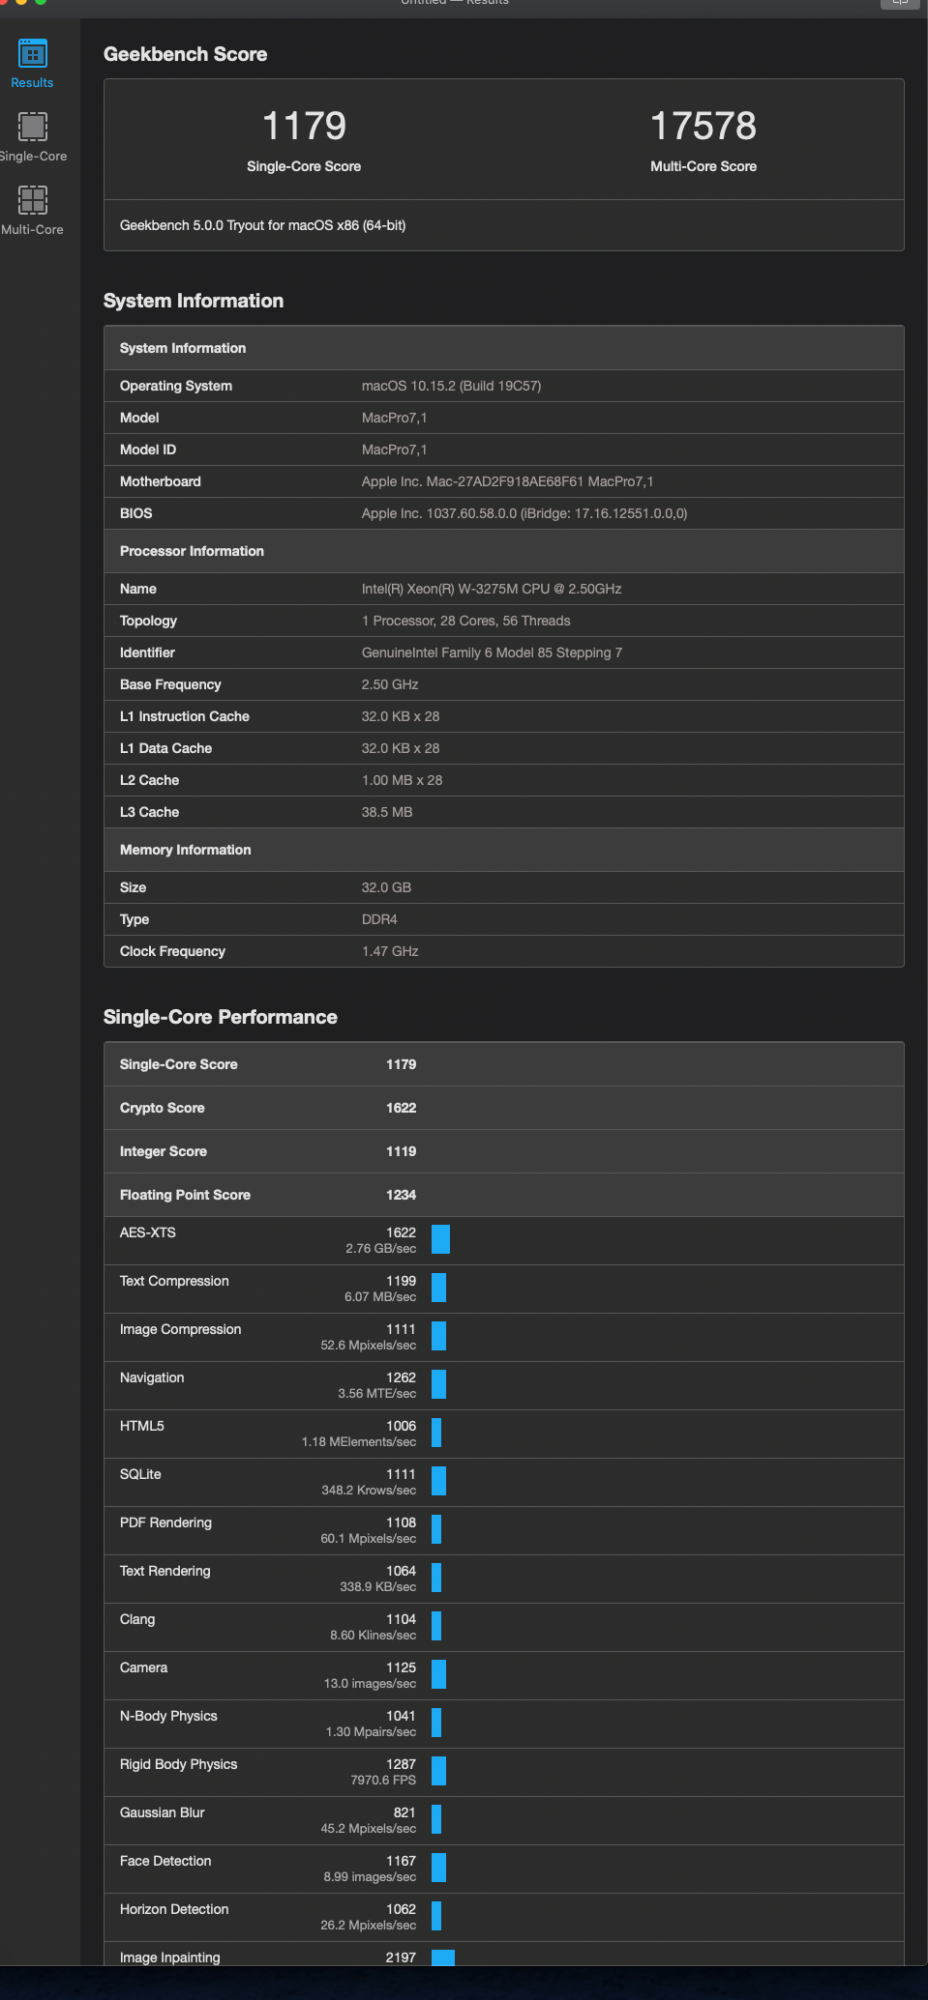The width and height of the screenshot is (928, 2000).
Task: Click the PDF Rendering benchmark label
Action: coord(166,1523)
